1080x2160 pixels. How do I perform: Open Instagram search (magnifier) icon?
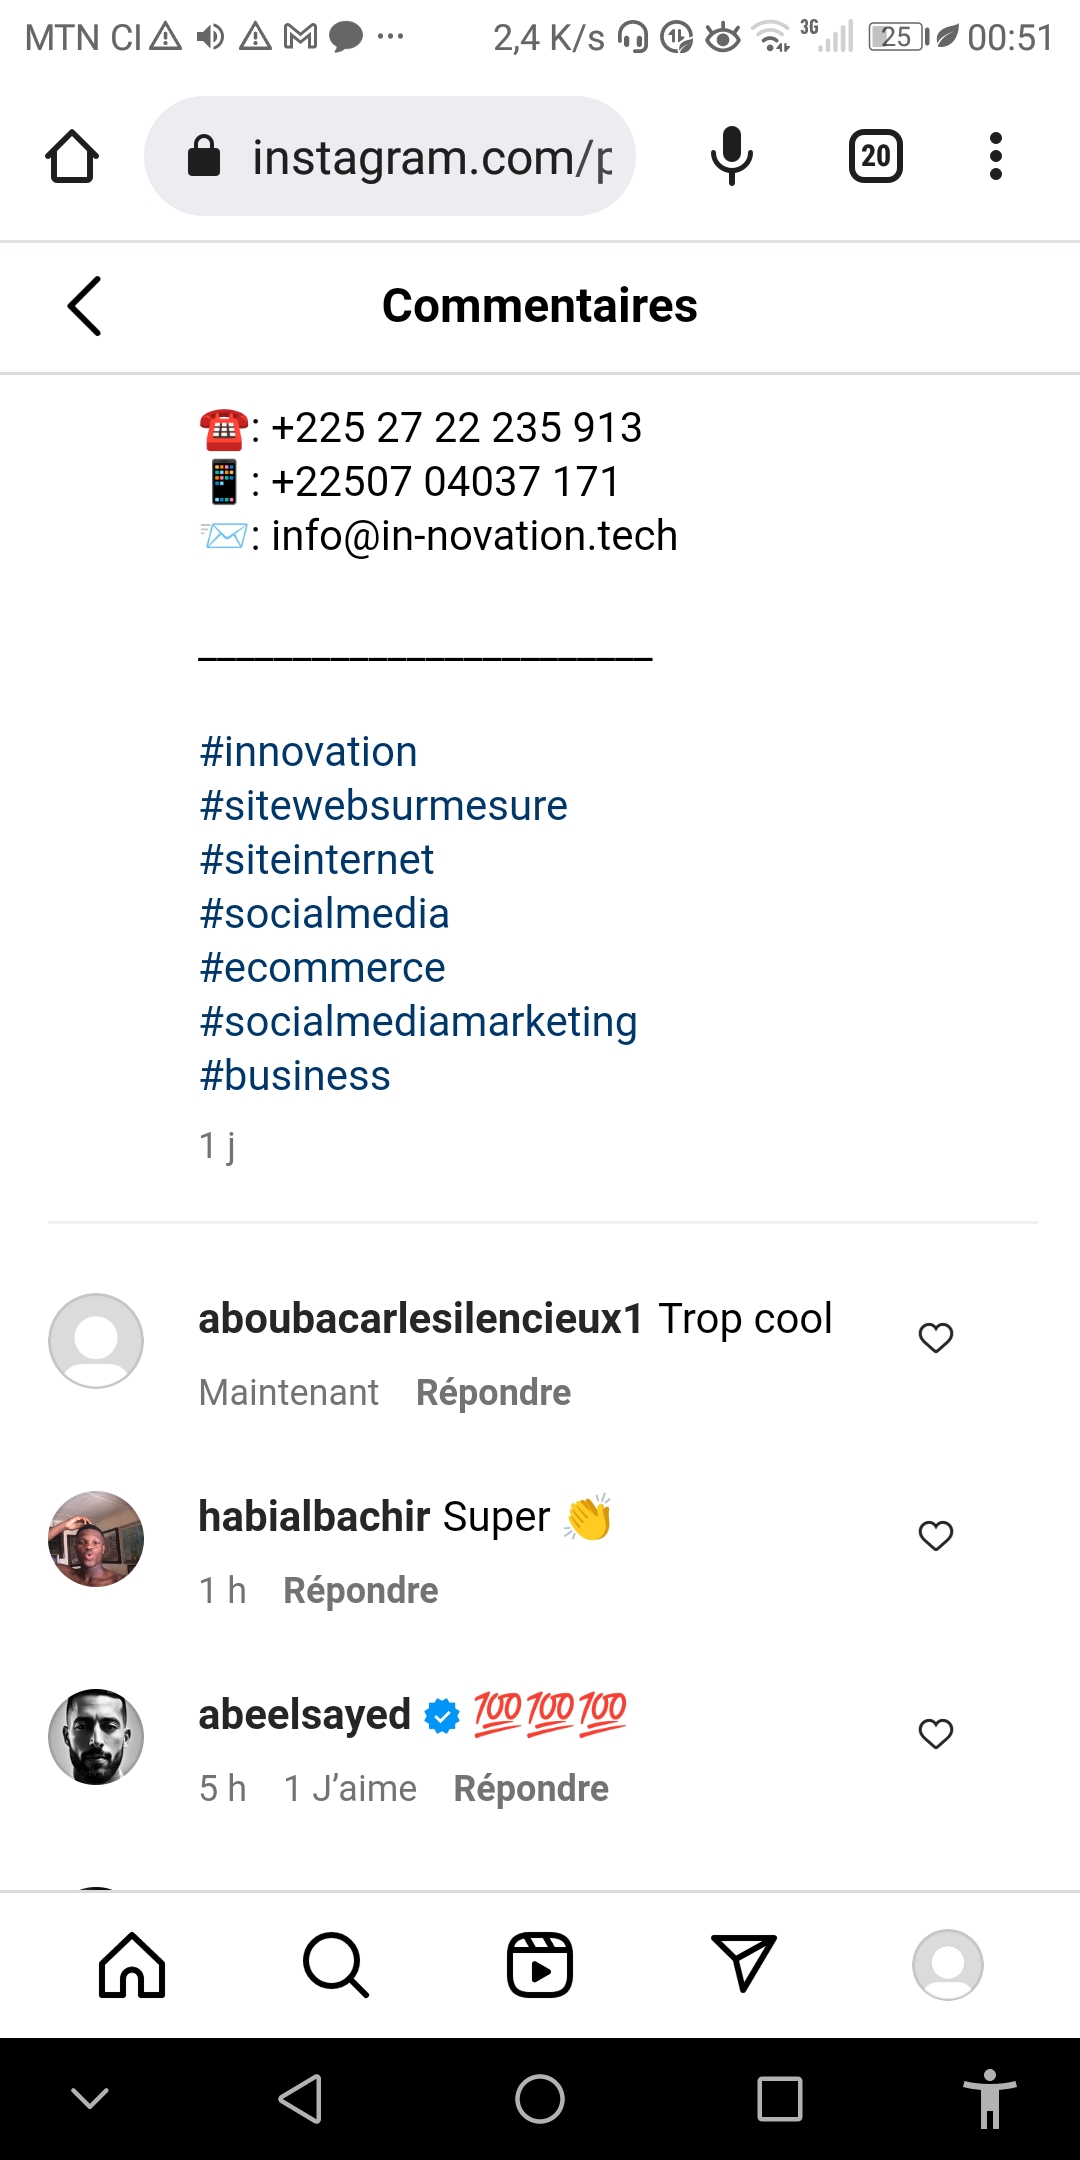coord(336,1965)
